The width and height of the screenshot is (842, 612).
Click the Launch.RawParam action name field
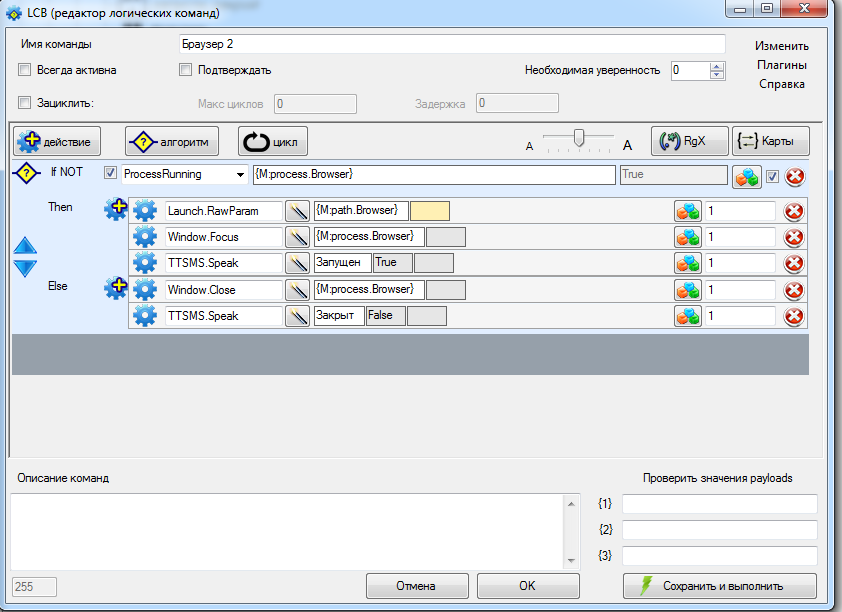(223, 211)
